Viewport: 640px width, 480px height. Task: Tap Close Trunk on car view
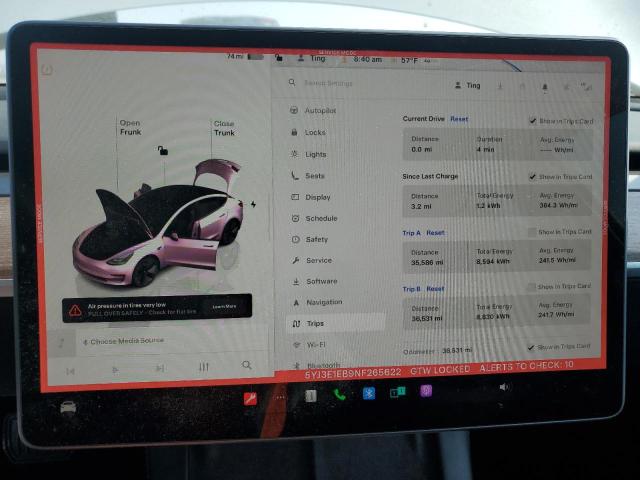coord(224,128)
